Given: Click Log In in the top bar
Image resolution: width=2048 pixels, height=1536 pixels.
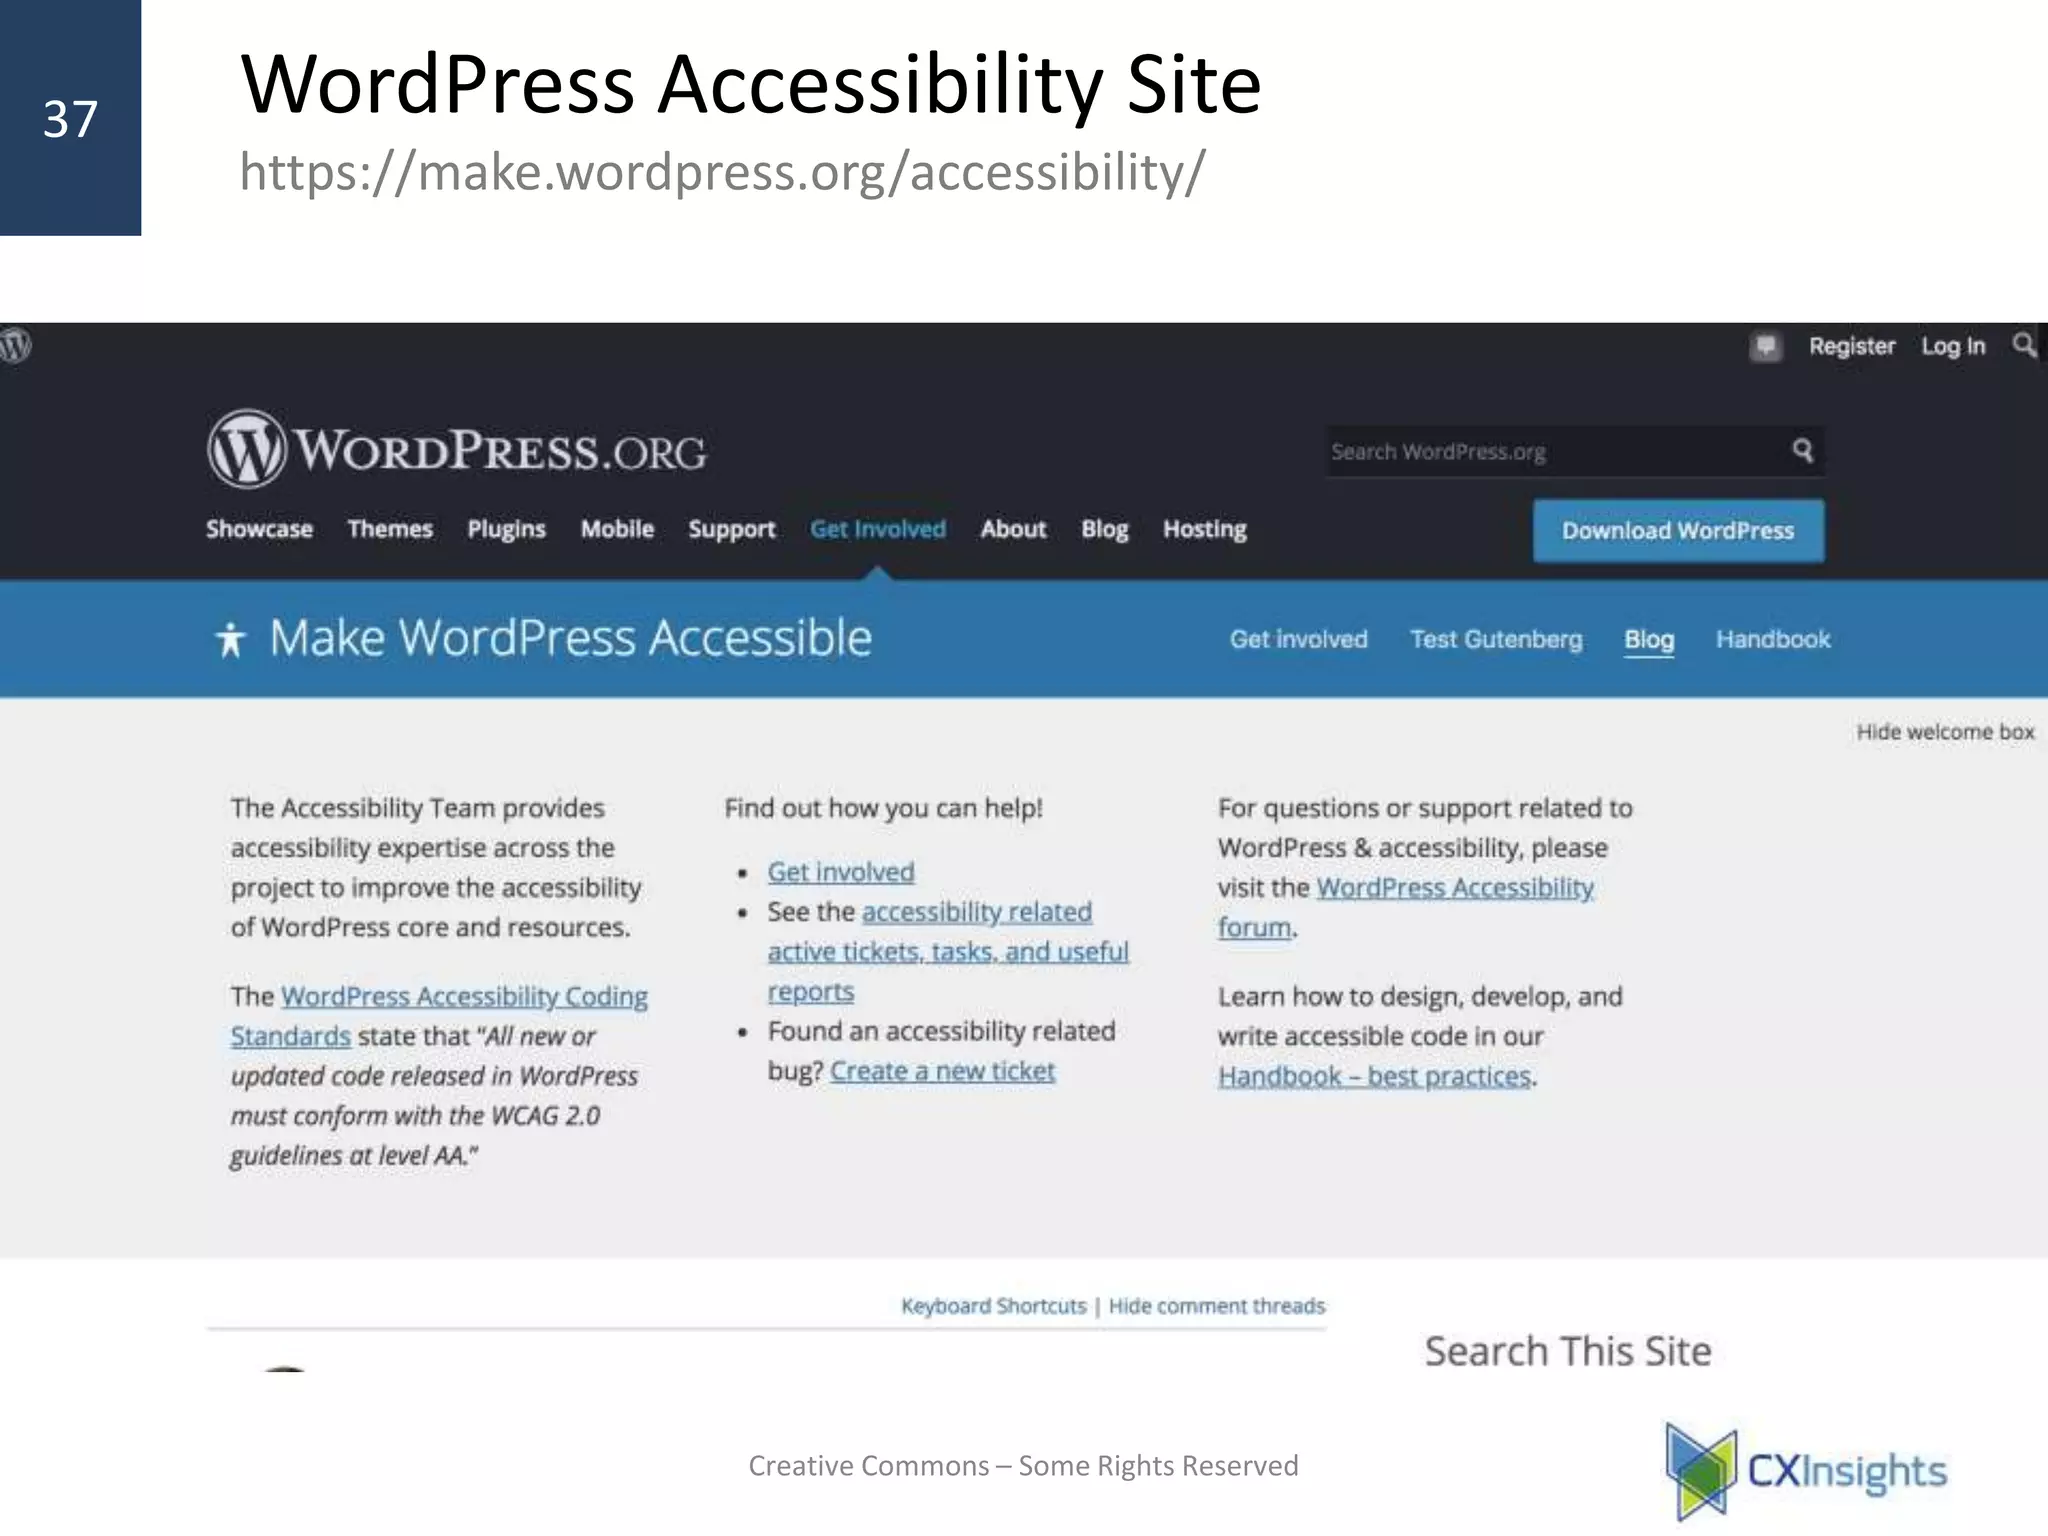Looking at the screenshot, I should (x=1953, y=346).
